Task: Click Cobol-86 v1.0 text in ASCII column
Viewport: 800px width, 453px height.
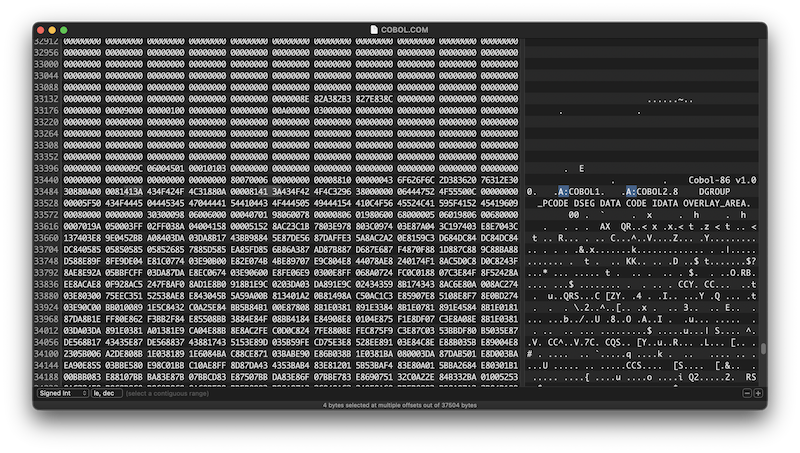Action: 721,180
